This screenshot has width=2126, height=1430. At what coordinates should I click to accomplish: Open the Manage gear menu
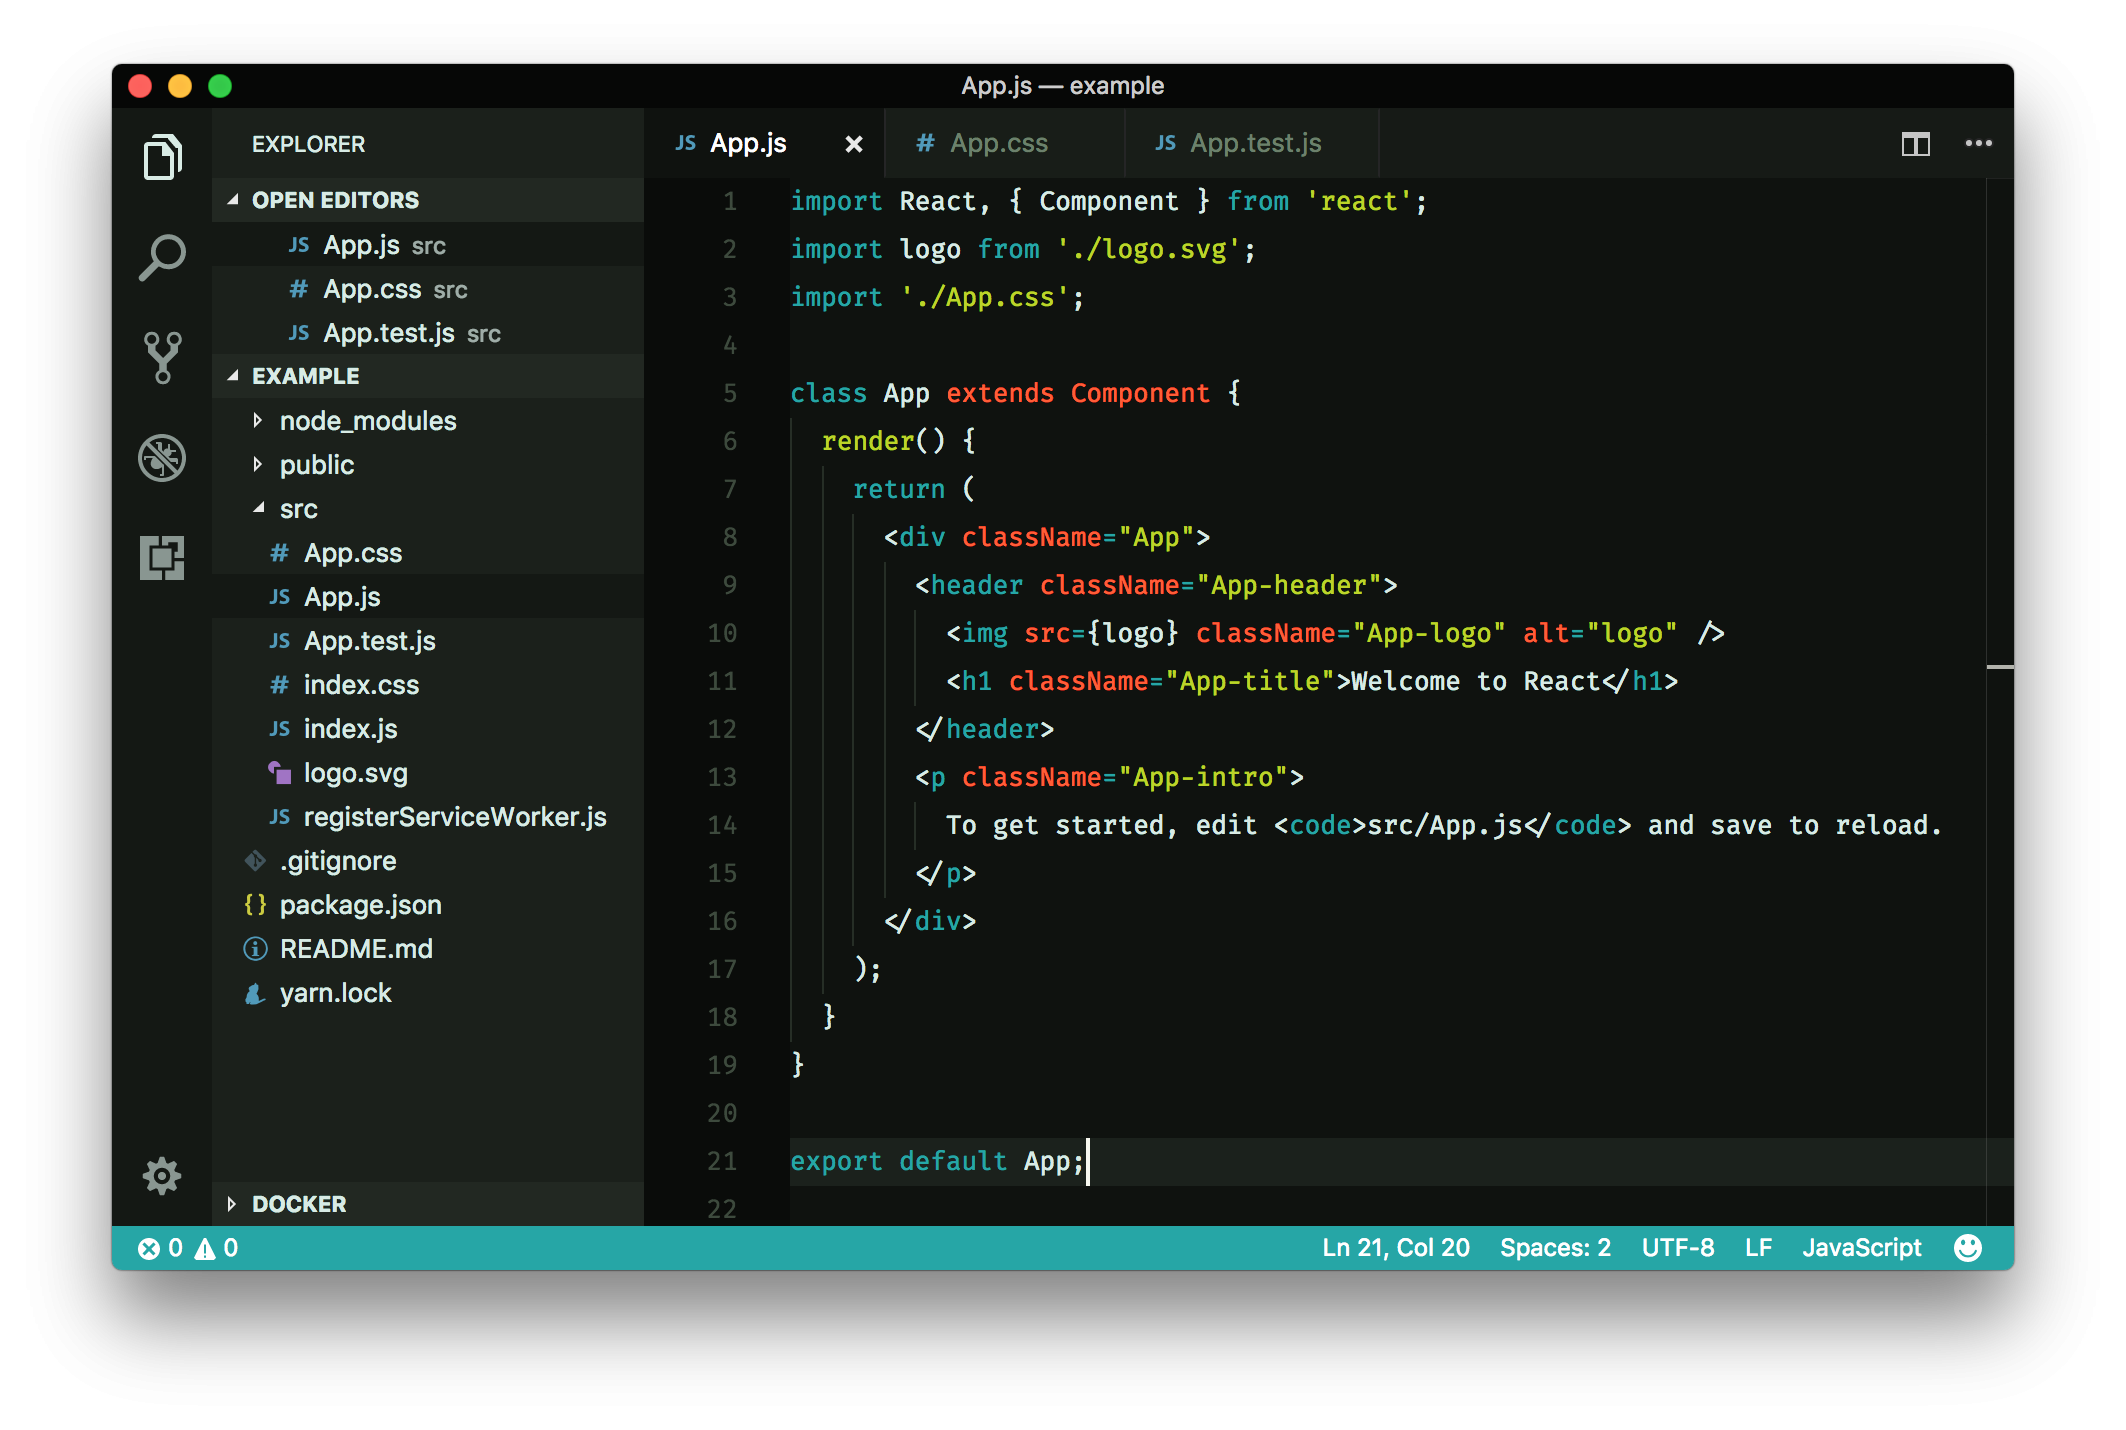[162, 1176]
